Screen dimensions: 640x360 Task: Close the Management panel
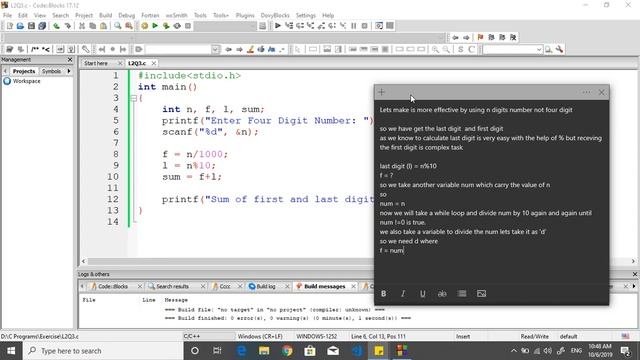(x=70, y=60)
